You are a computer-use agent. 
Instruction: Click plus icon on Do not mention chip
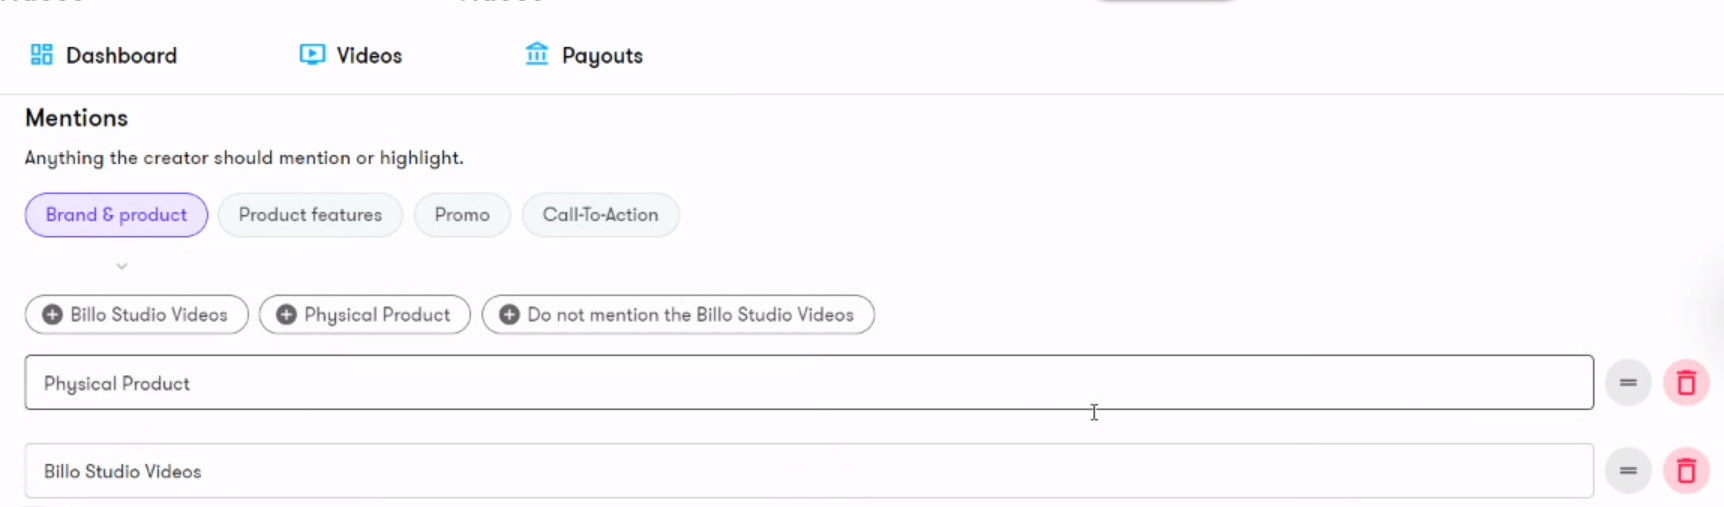pyautogui.click(x=509, y=315)
